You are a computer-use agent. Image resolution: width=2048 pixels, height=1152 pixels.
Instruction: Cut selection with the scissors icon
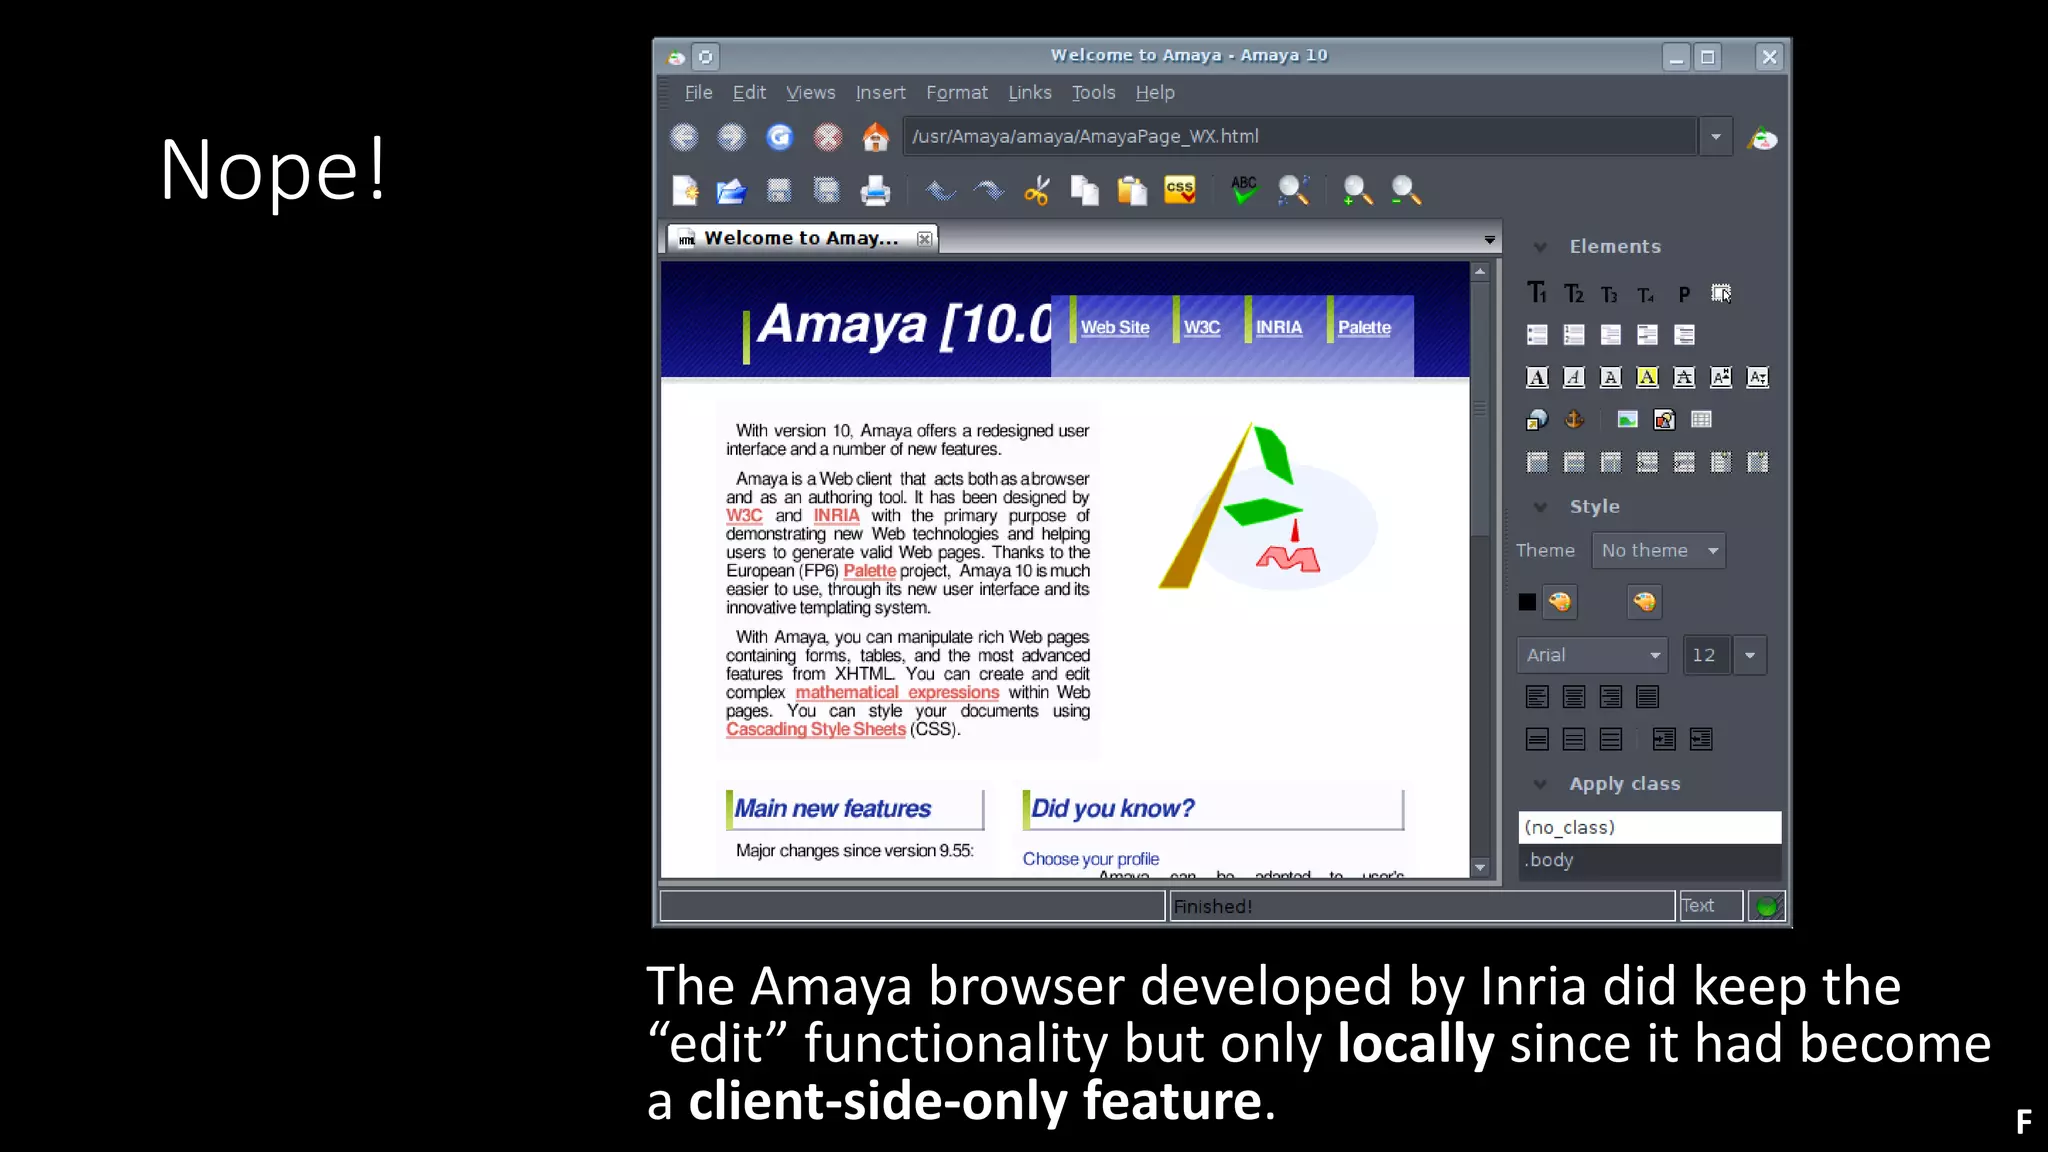point(1037,190)
